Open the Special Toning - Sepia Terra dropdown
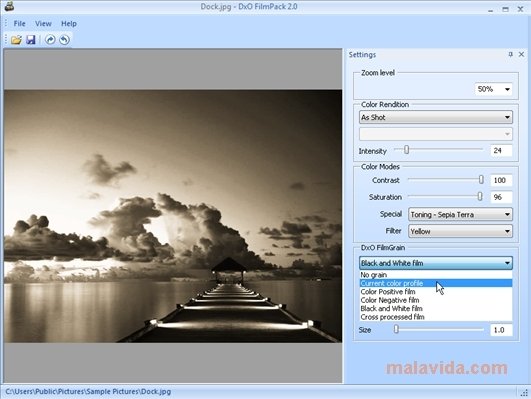This screenshot has height=399, width=531. (460, 214)
